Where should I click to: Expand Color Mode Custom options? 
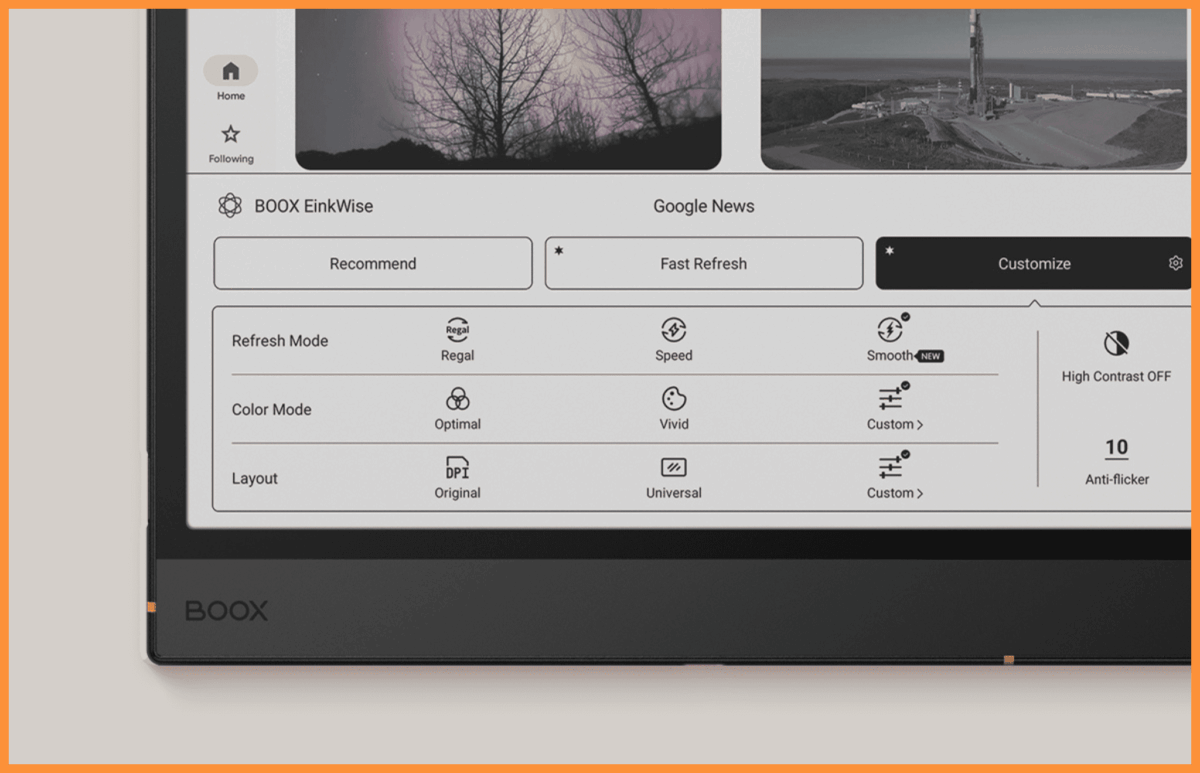point(893,408)
